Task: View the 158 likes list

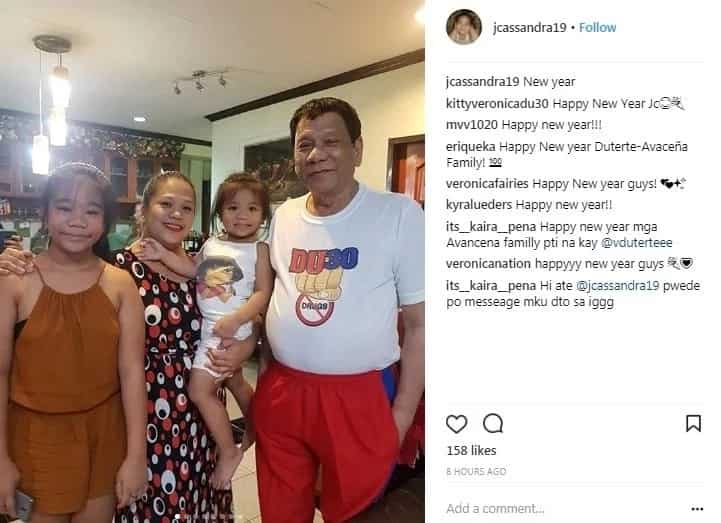Action: (471, 450)
